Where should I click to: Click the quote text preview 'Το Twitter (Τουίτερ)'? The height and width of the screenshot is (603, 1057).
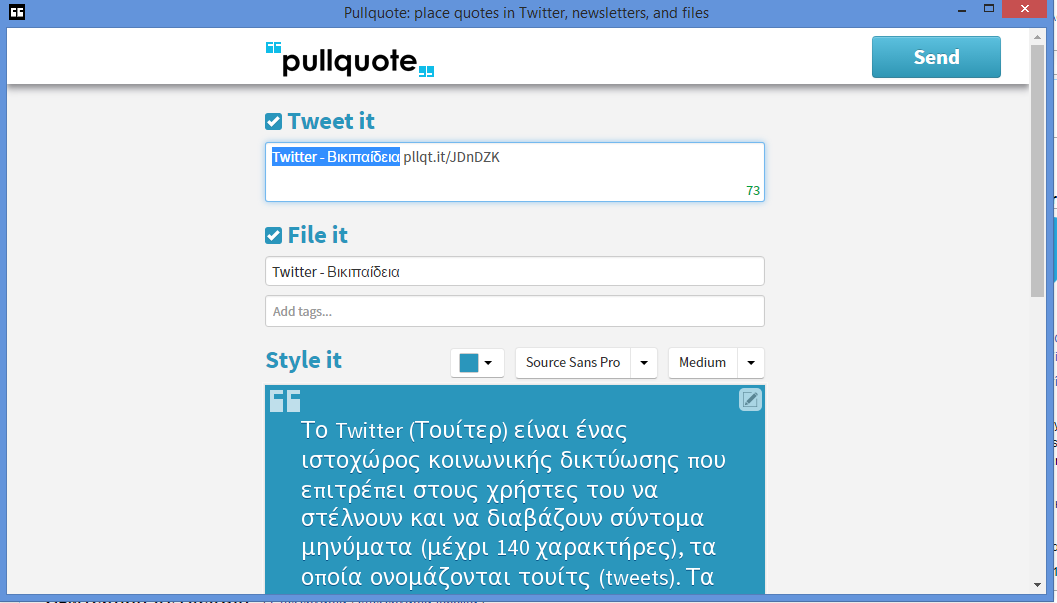point(404,430)
